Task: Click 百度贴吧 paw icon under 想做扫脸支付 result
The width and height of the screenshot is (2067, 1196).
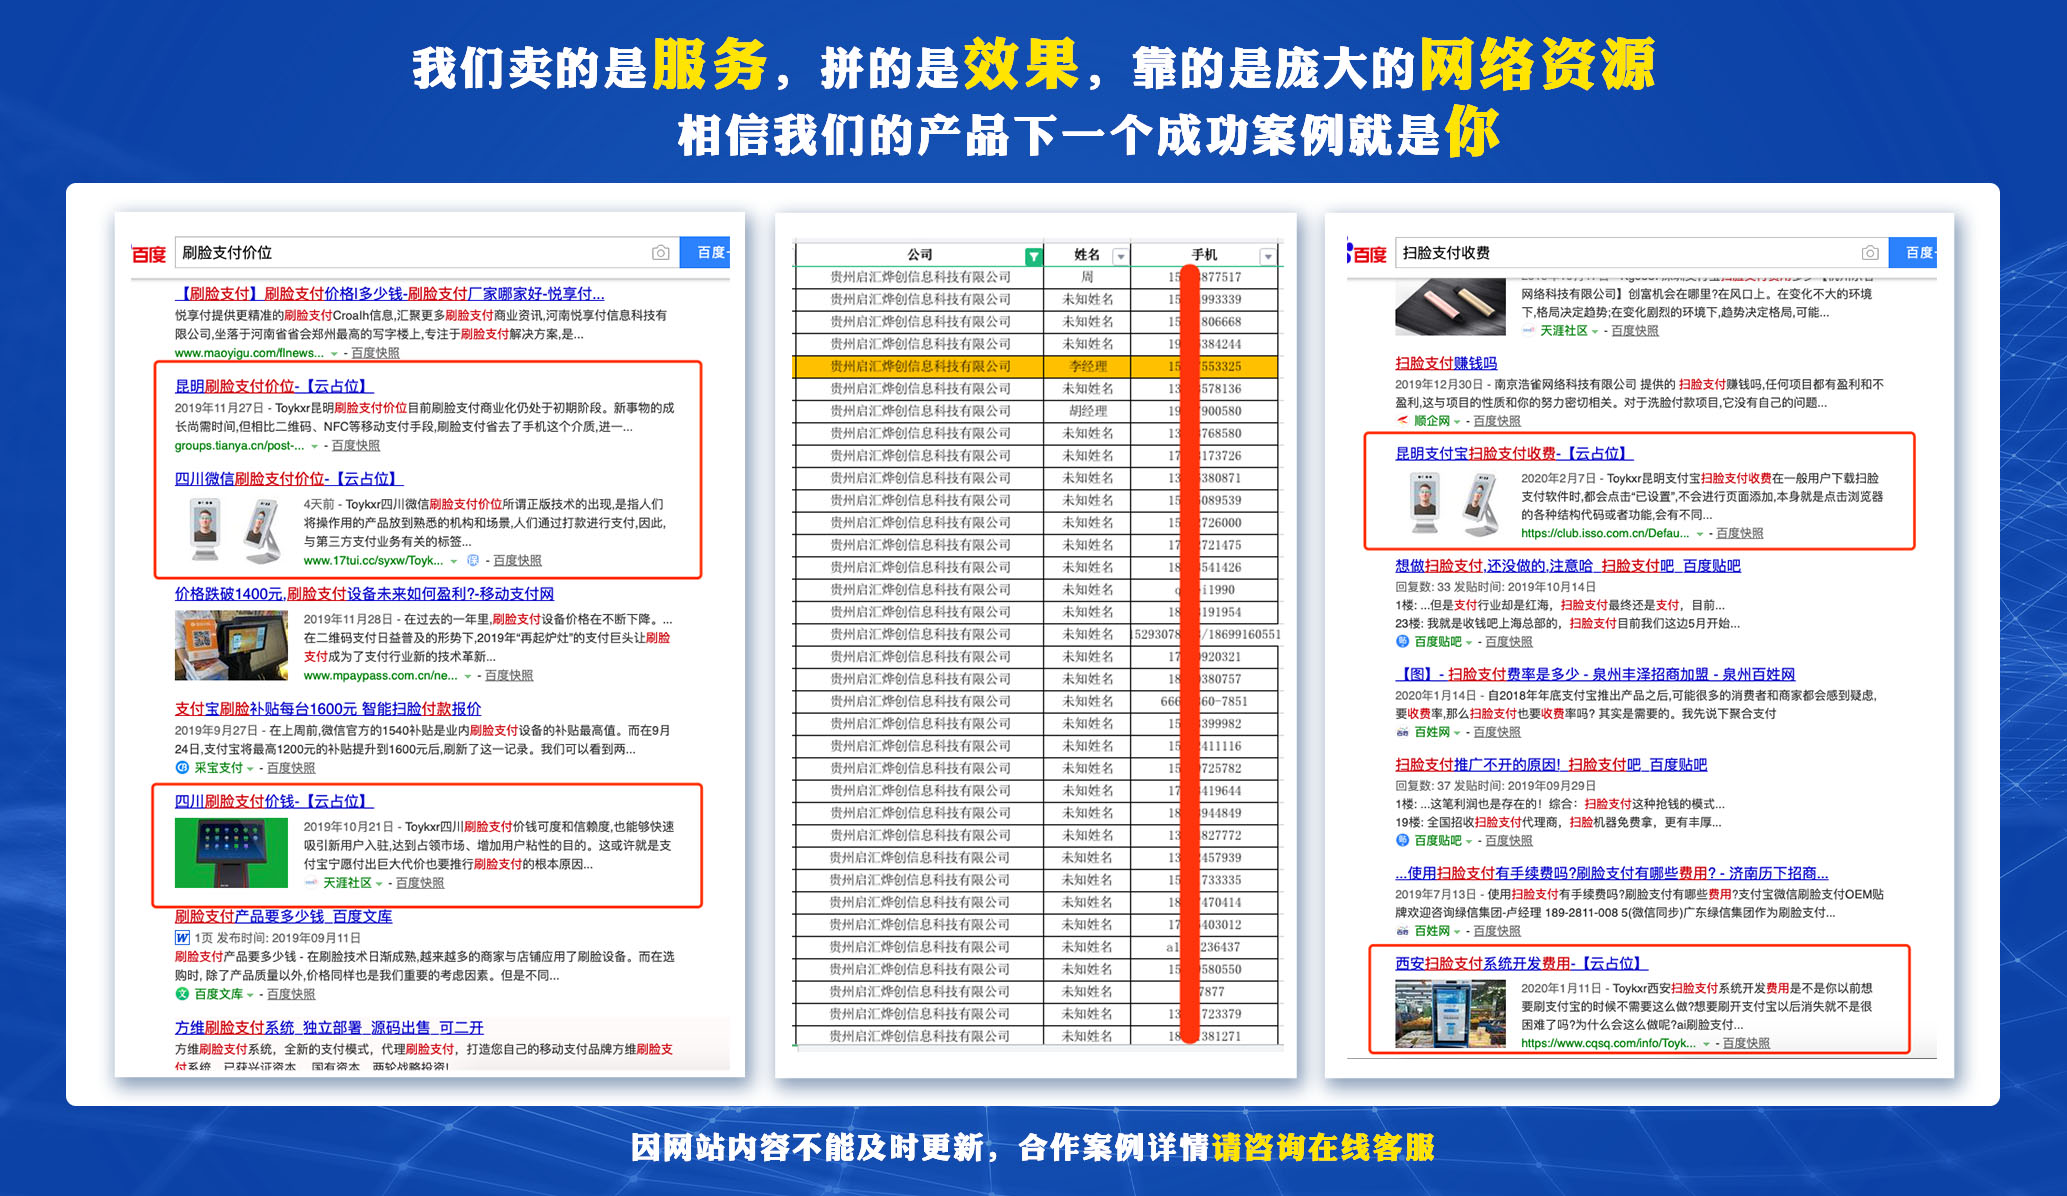Action: pos(1402,641)
